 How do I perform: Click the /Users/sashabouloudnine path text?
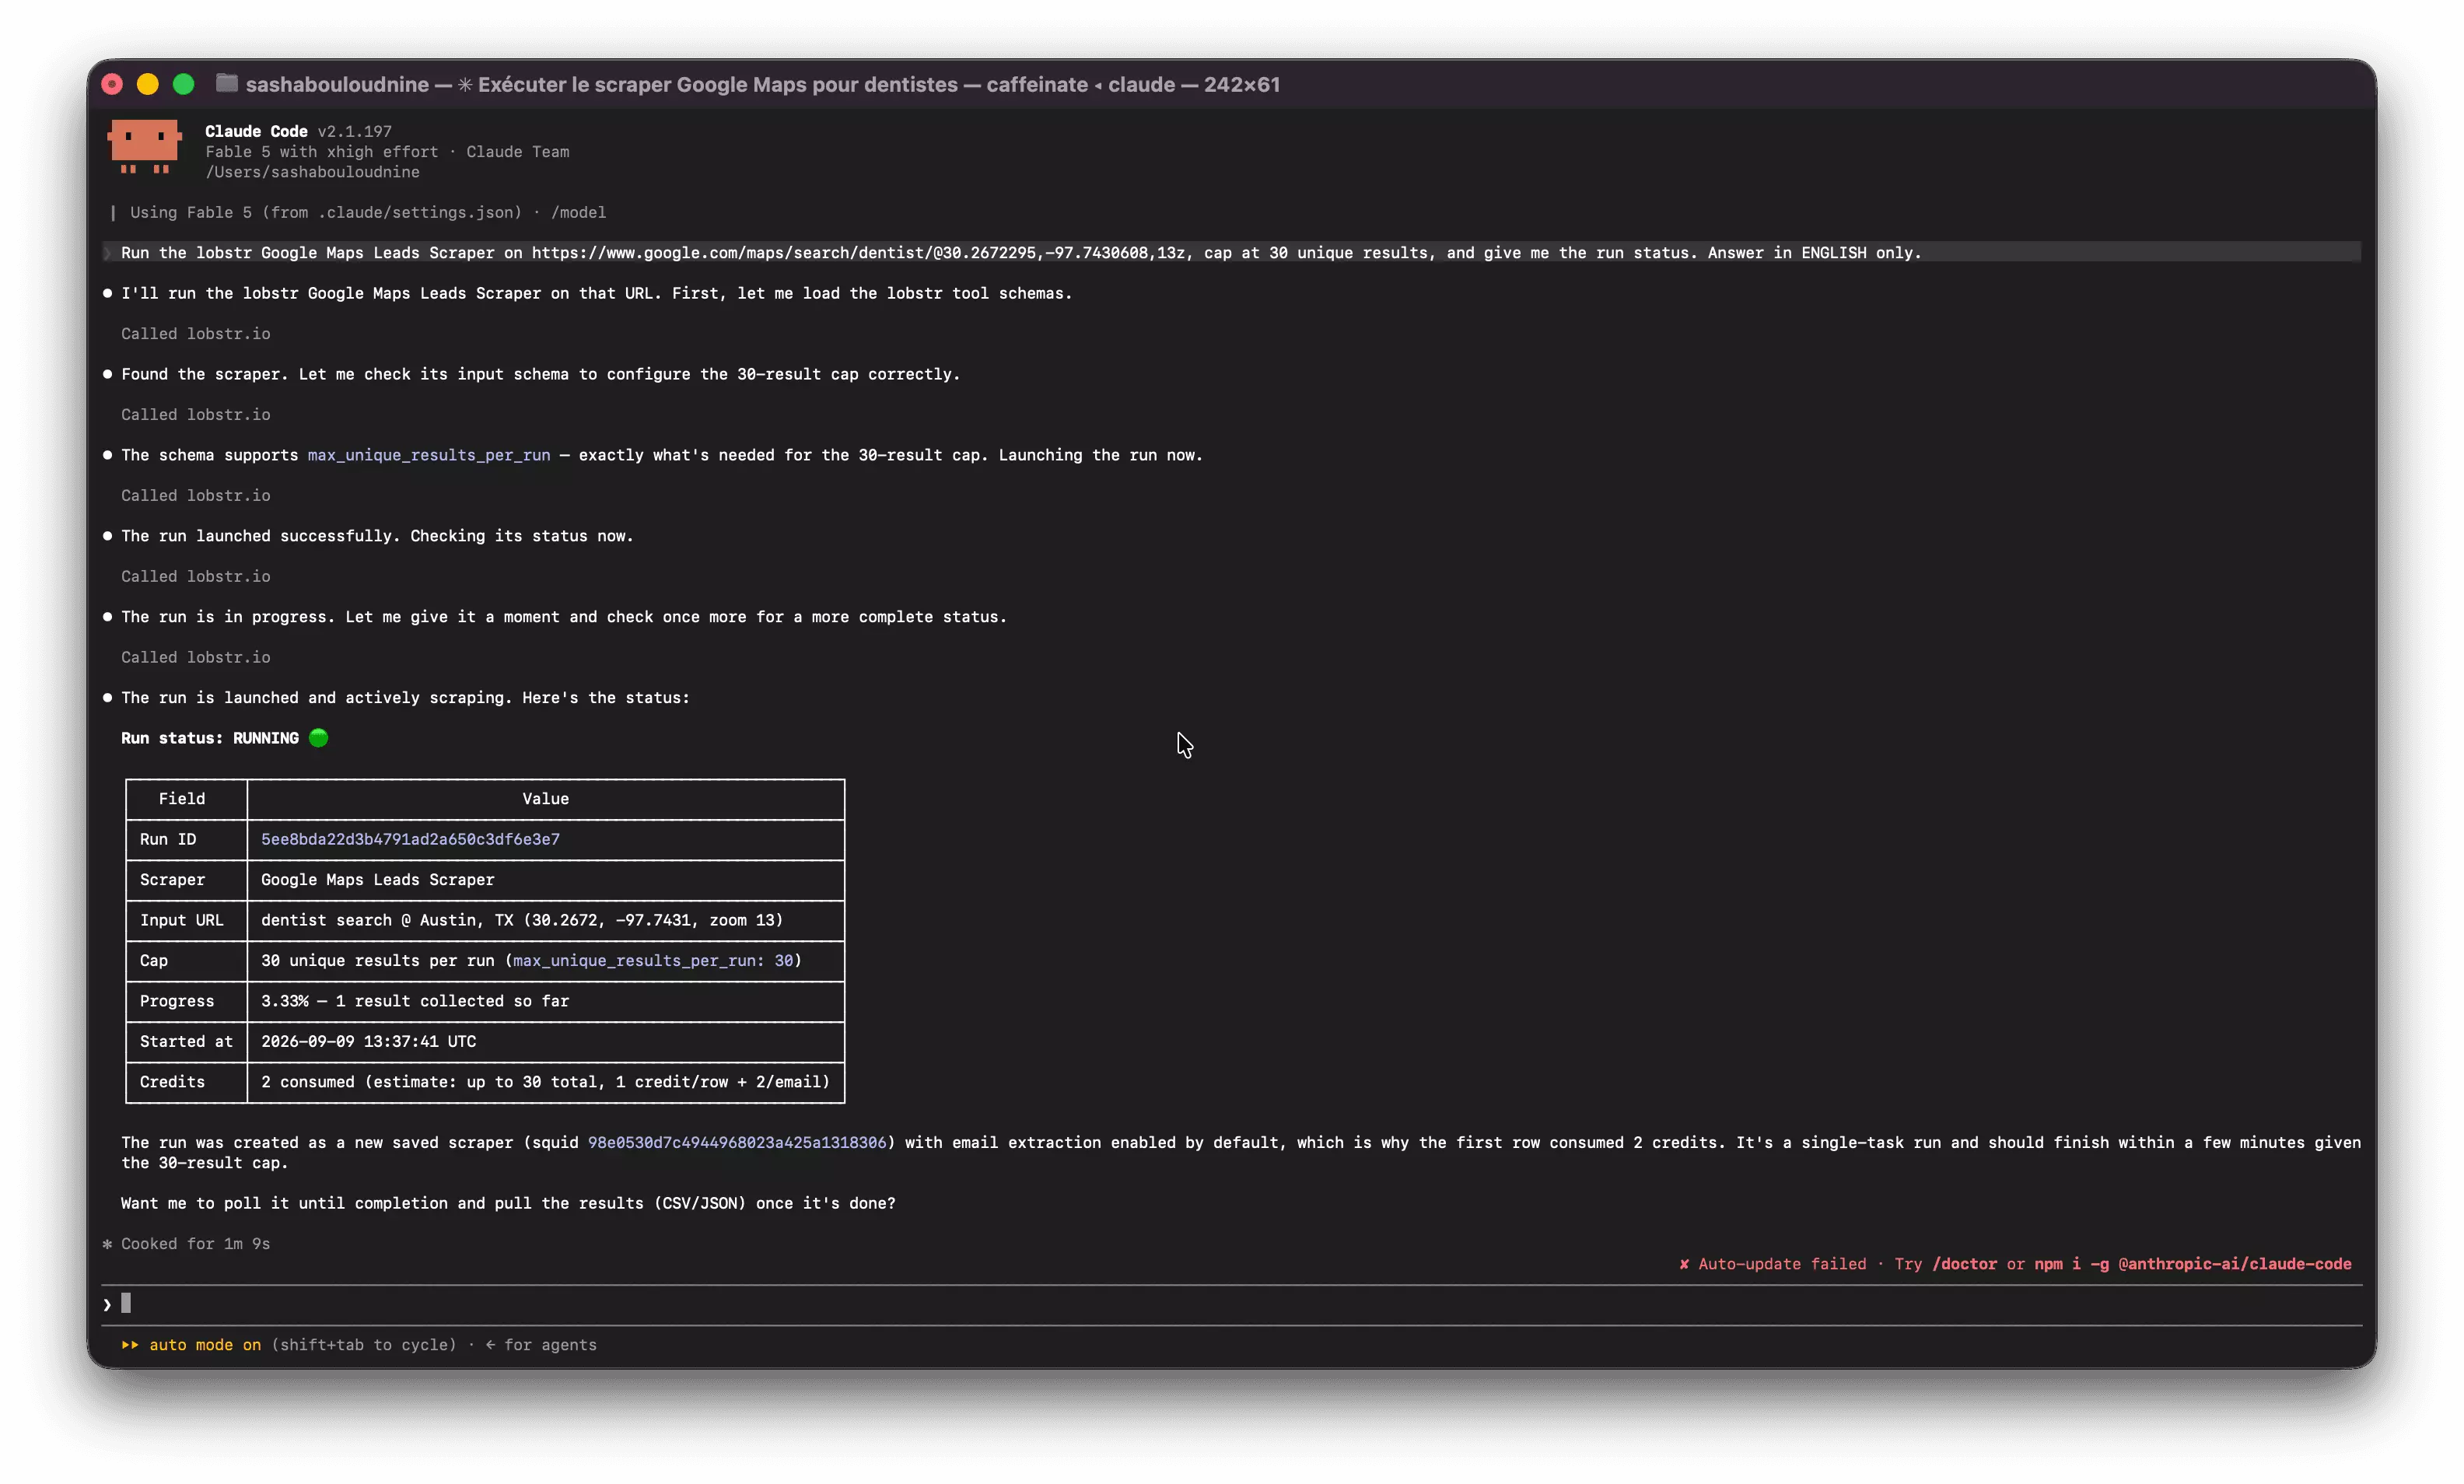tap(312, 172)
